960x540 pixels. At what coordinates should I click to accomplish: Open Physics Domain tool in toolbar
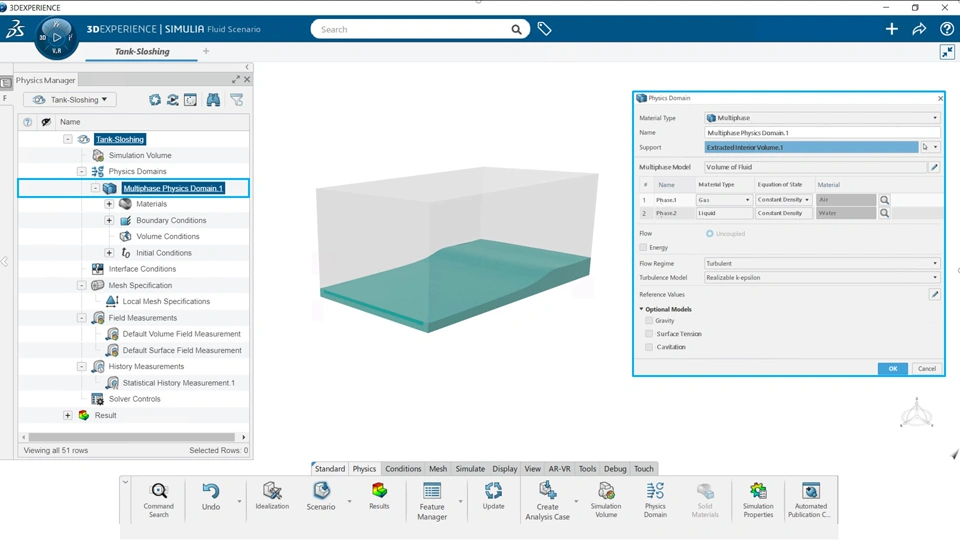(x=655, y=500)
